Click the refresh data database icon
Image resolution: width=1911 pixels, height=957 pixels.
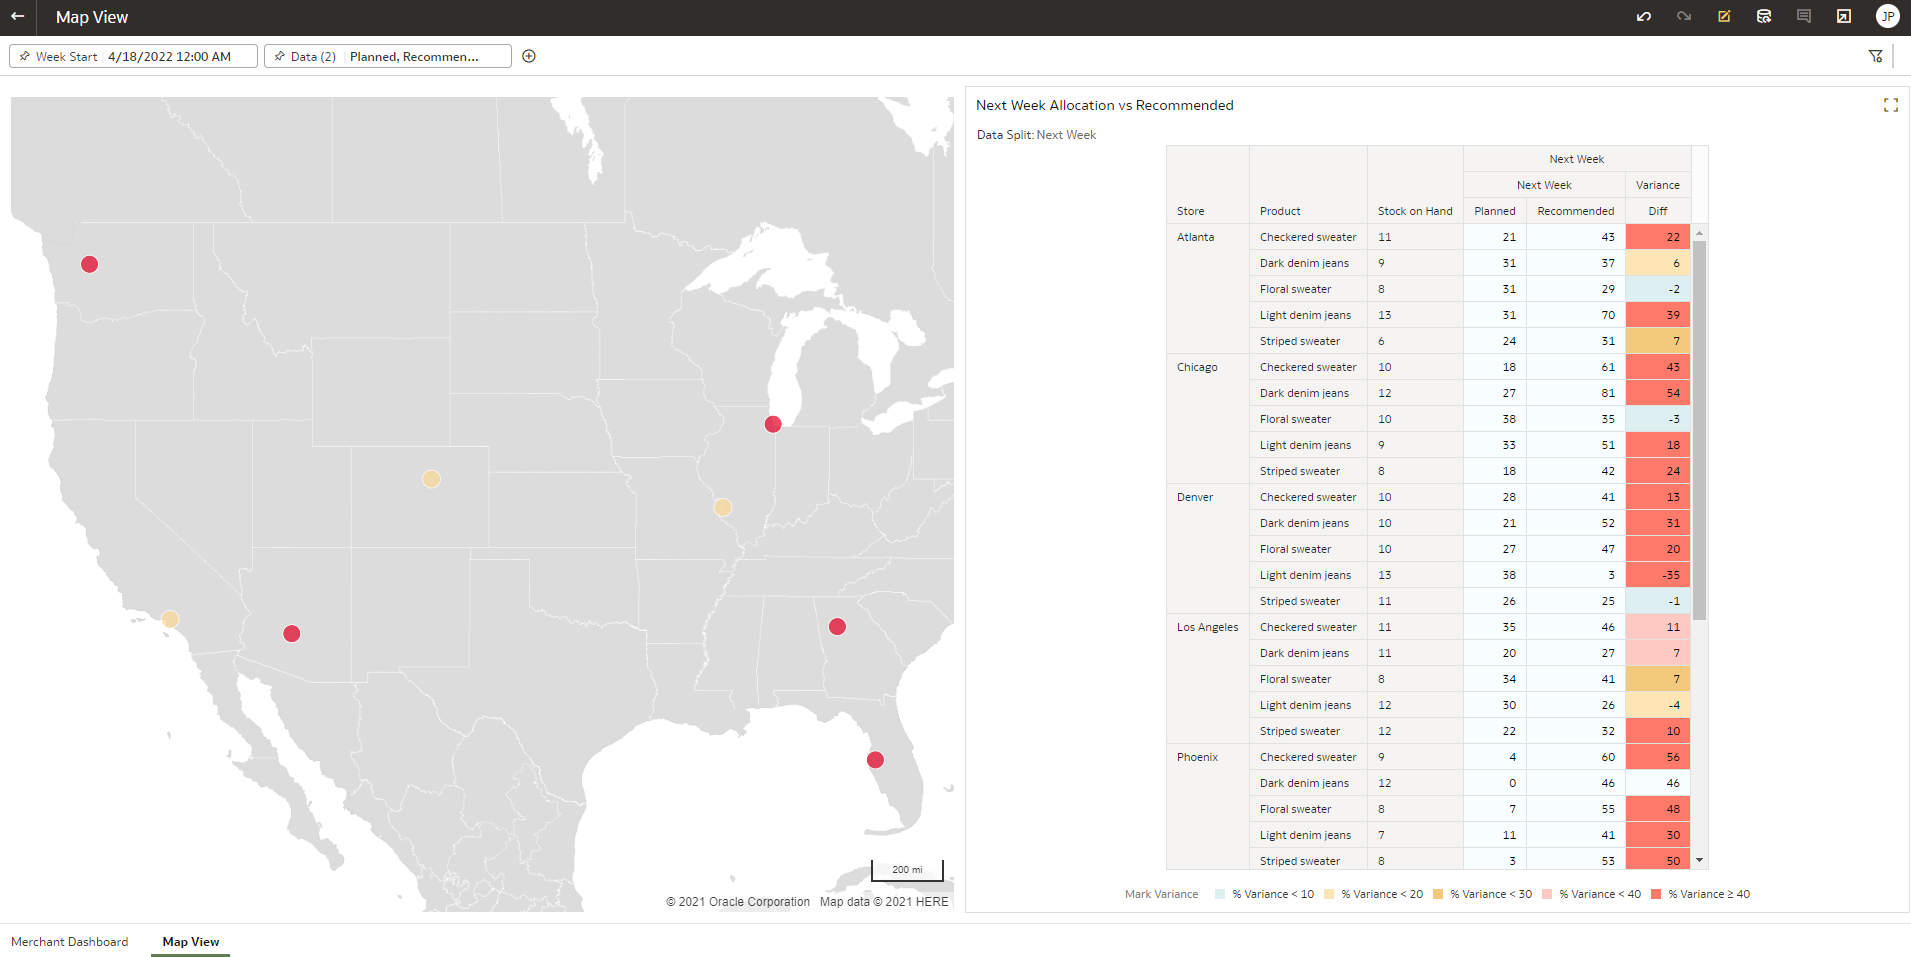tap(1764, 17)
